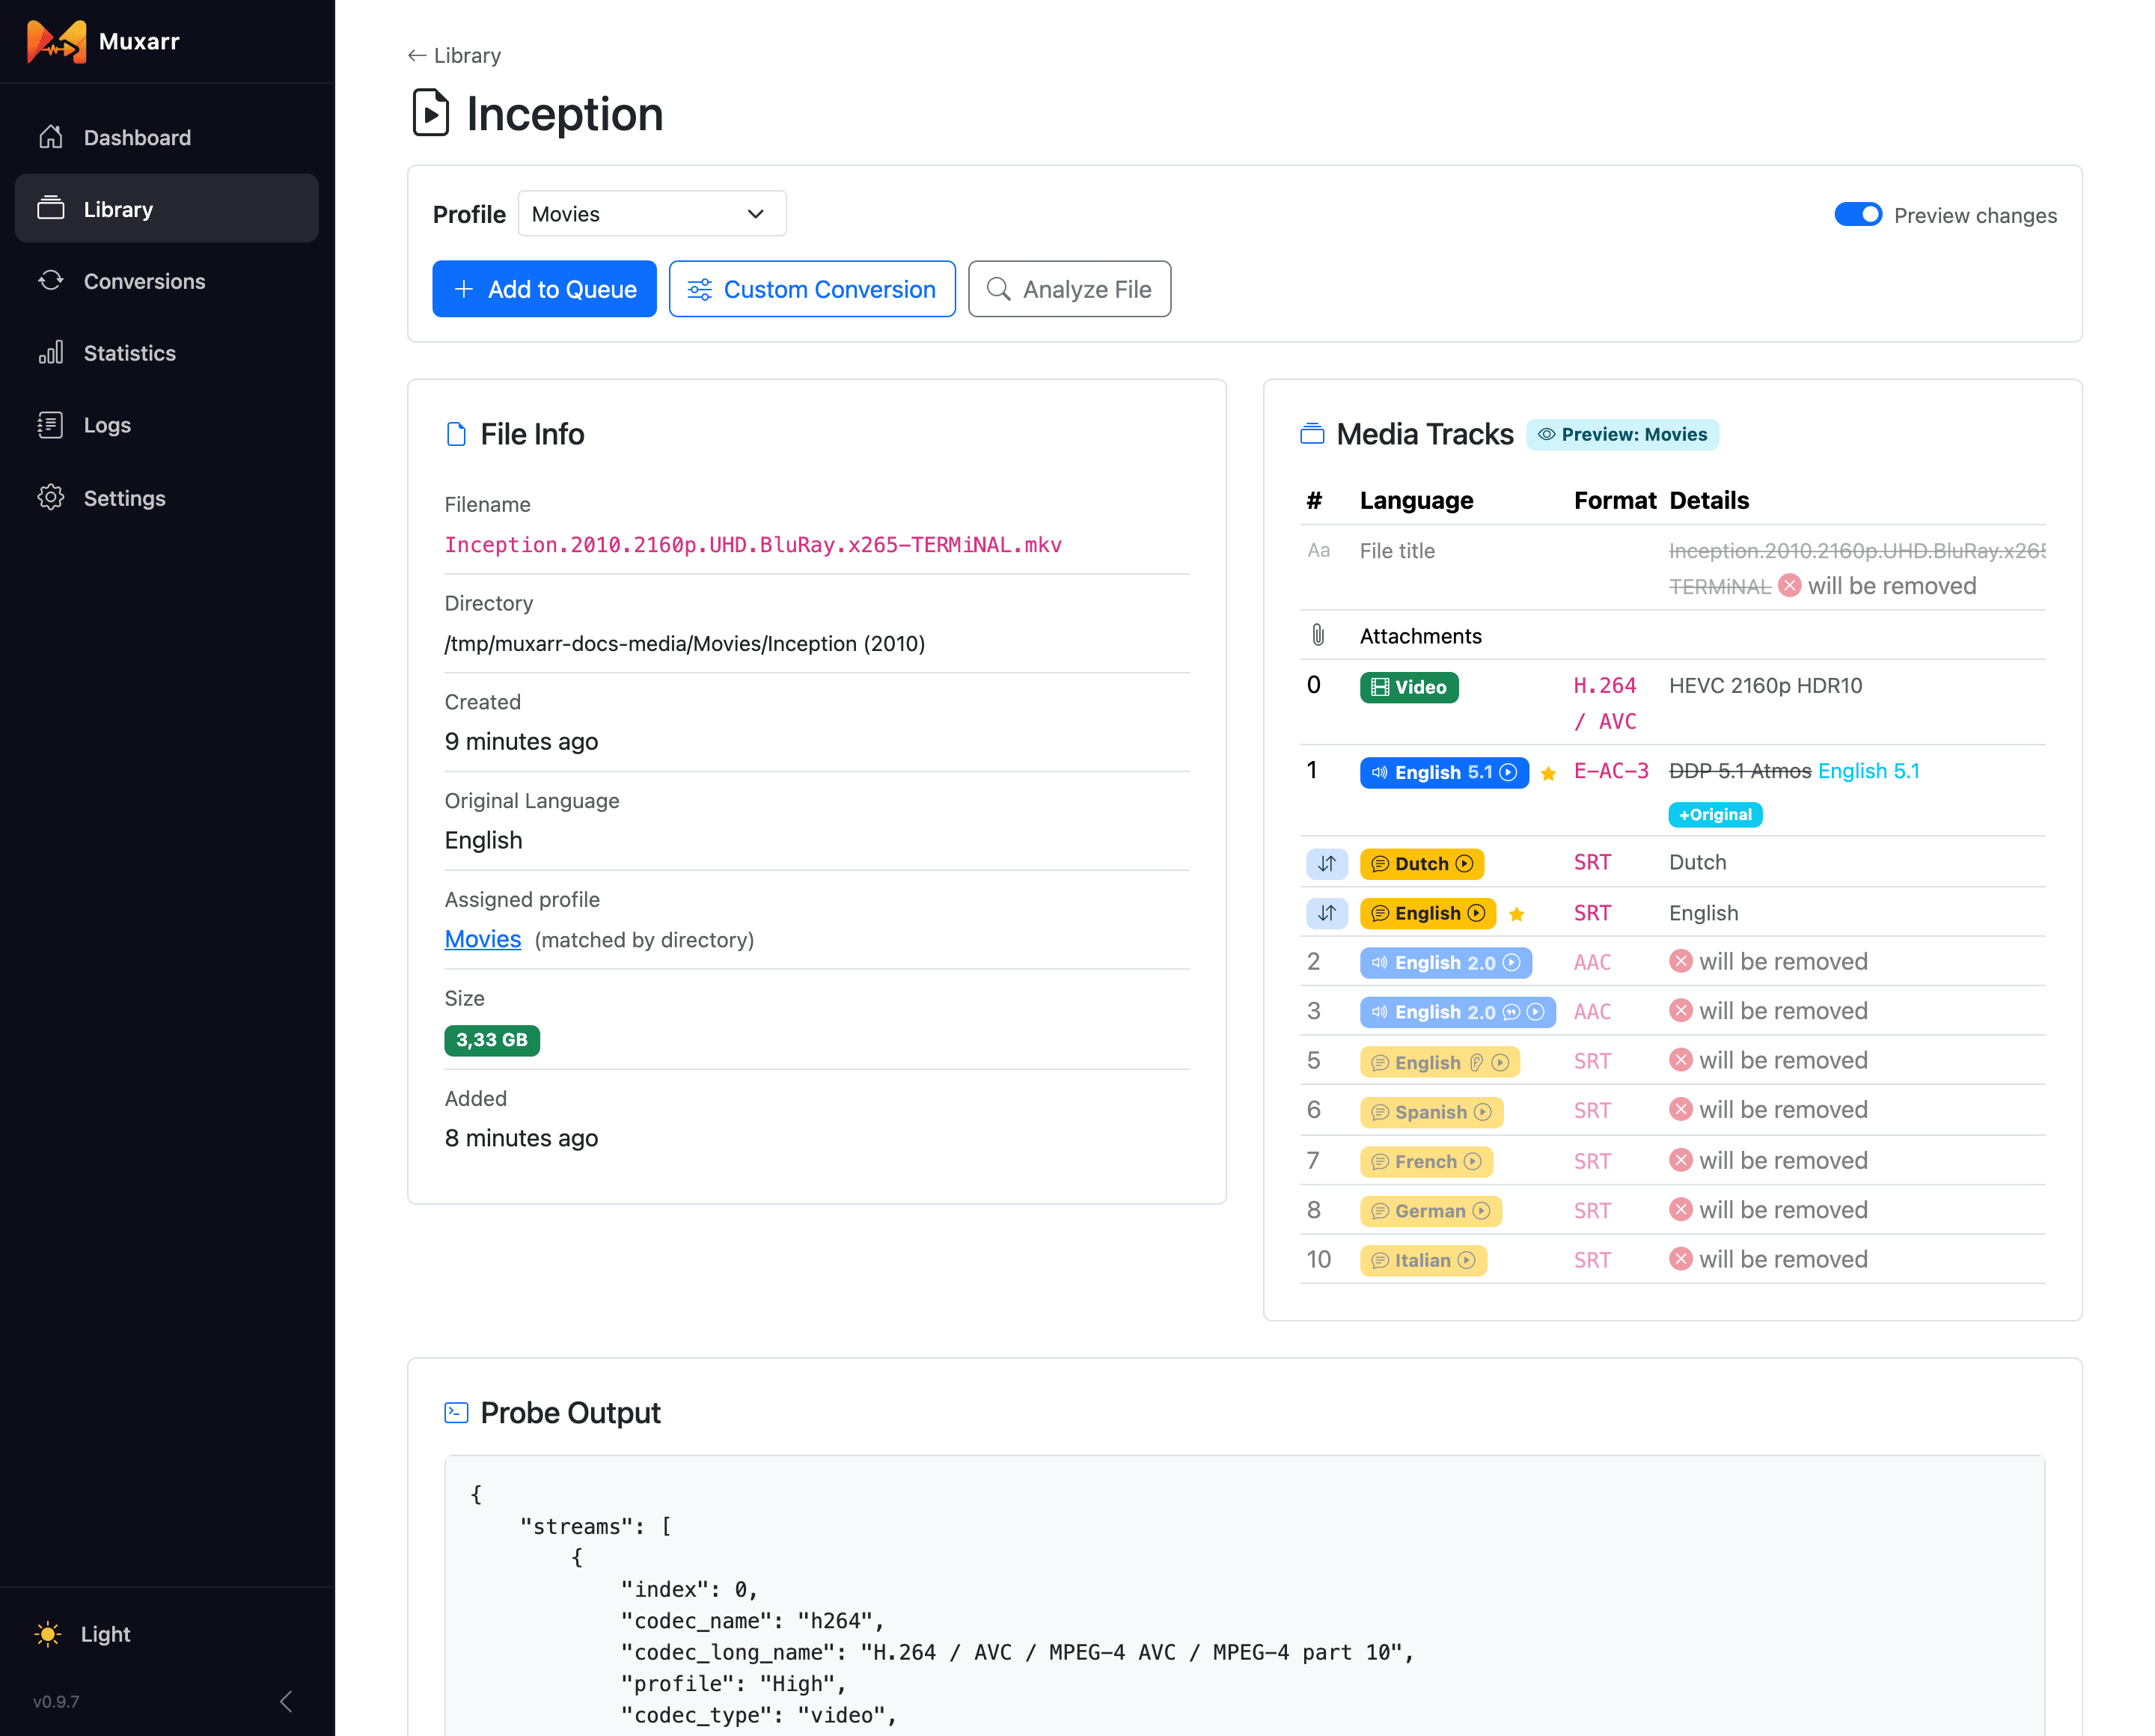
Task: Toggle the Preview changes switch
Action: (1857, 215)
